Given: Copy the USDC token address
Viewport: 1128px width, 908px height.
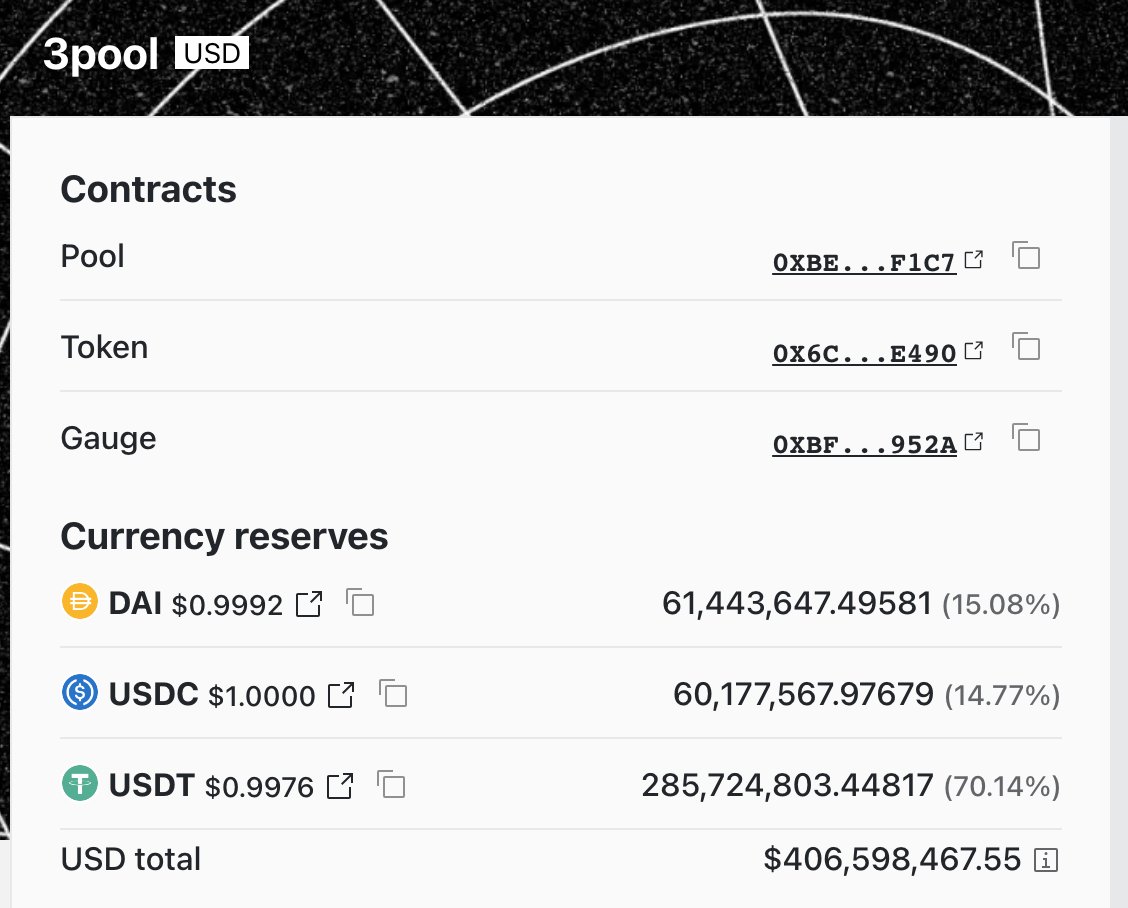Looking at the screenshot, I should tap(393, 693).
